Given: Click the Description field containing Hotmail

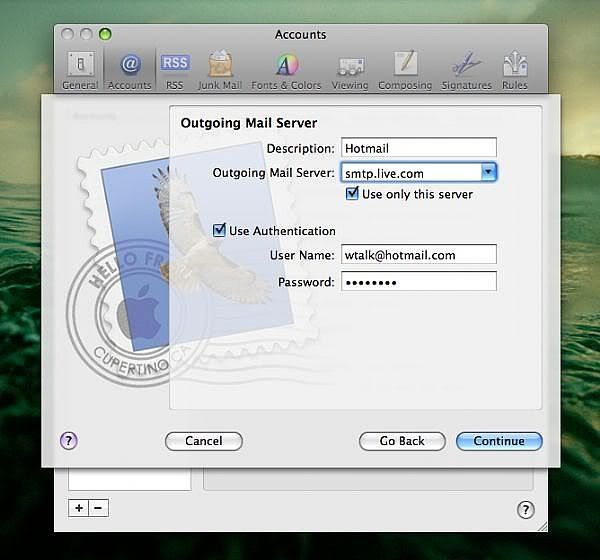Looking at the screenshot, I should click(419, 148).
